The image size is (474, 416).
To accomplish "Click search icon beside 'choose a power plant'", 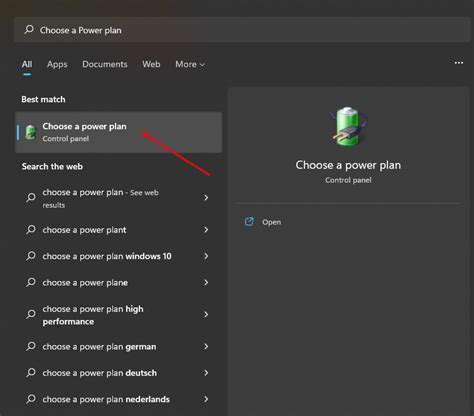I will [x=31, y=229].
